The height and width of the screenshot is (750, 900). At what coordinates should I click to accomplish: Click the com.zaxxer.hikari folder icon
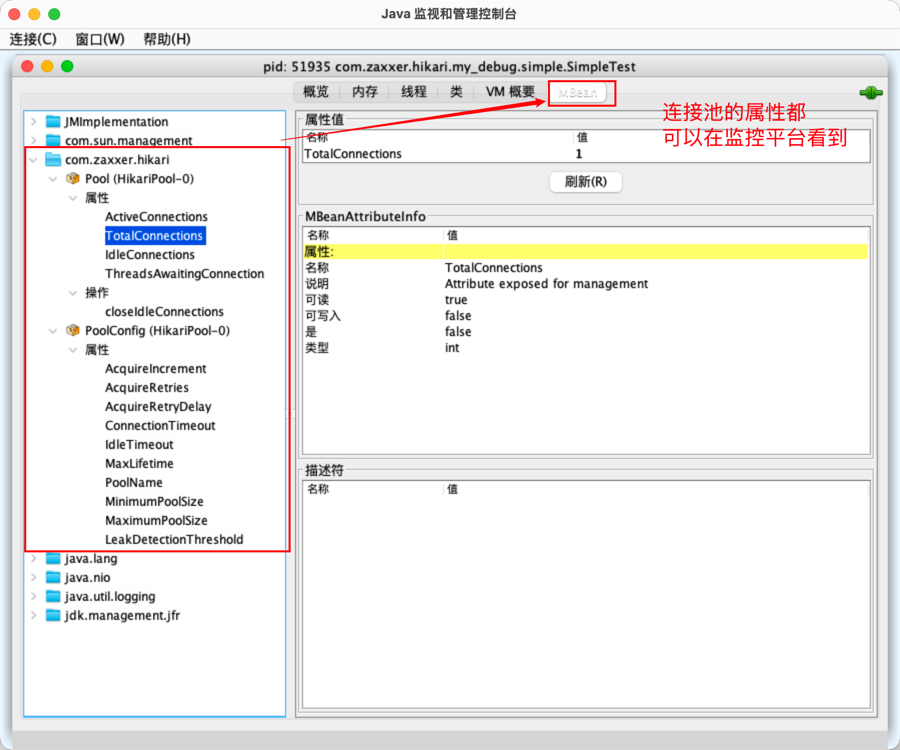pos(53,160)
